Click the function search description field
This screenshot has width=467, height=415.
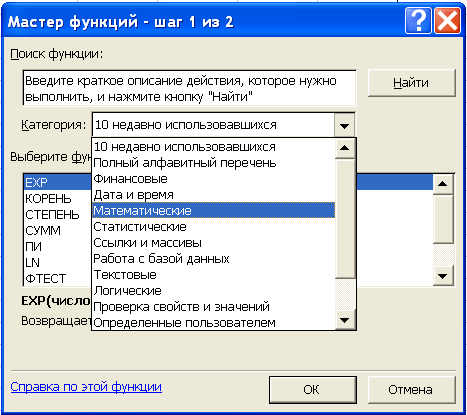pyautogui.click(x=189, y=88)
